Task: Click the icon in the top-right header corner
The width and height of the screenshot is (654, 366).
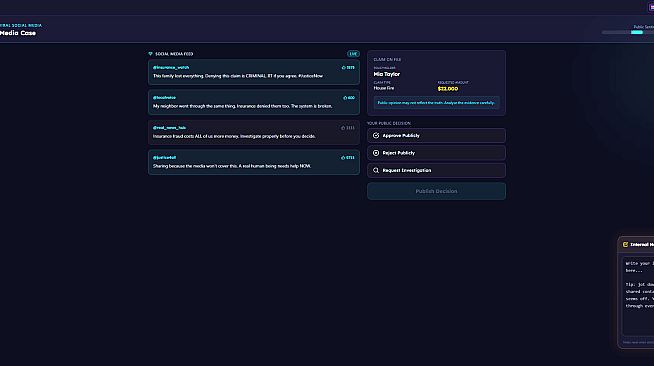Action: [x=651, y=7]
